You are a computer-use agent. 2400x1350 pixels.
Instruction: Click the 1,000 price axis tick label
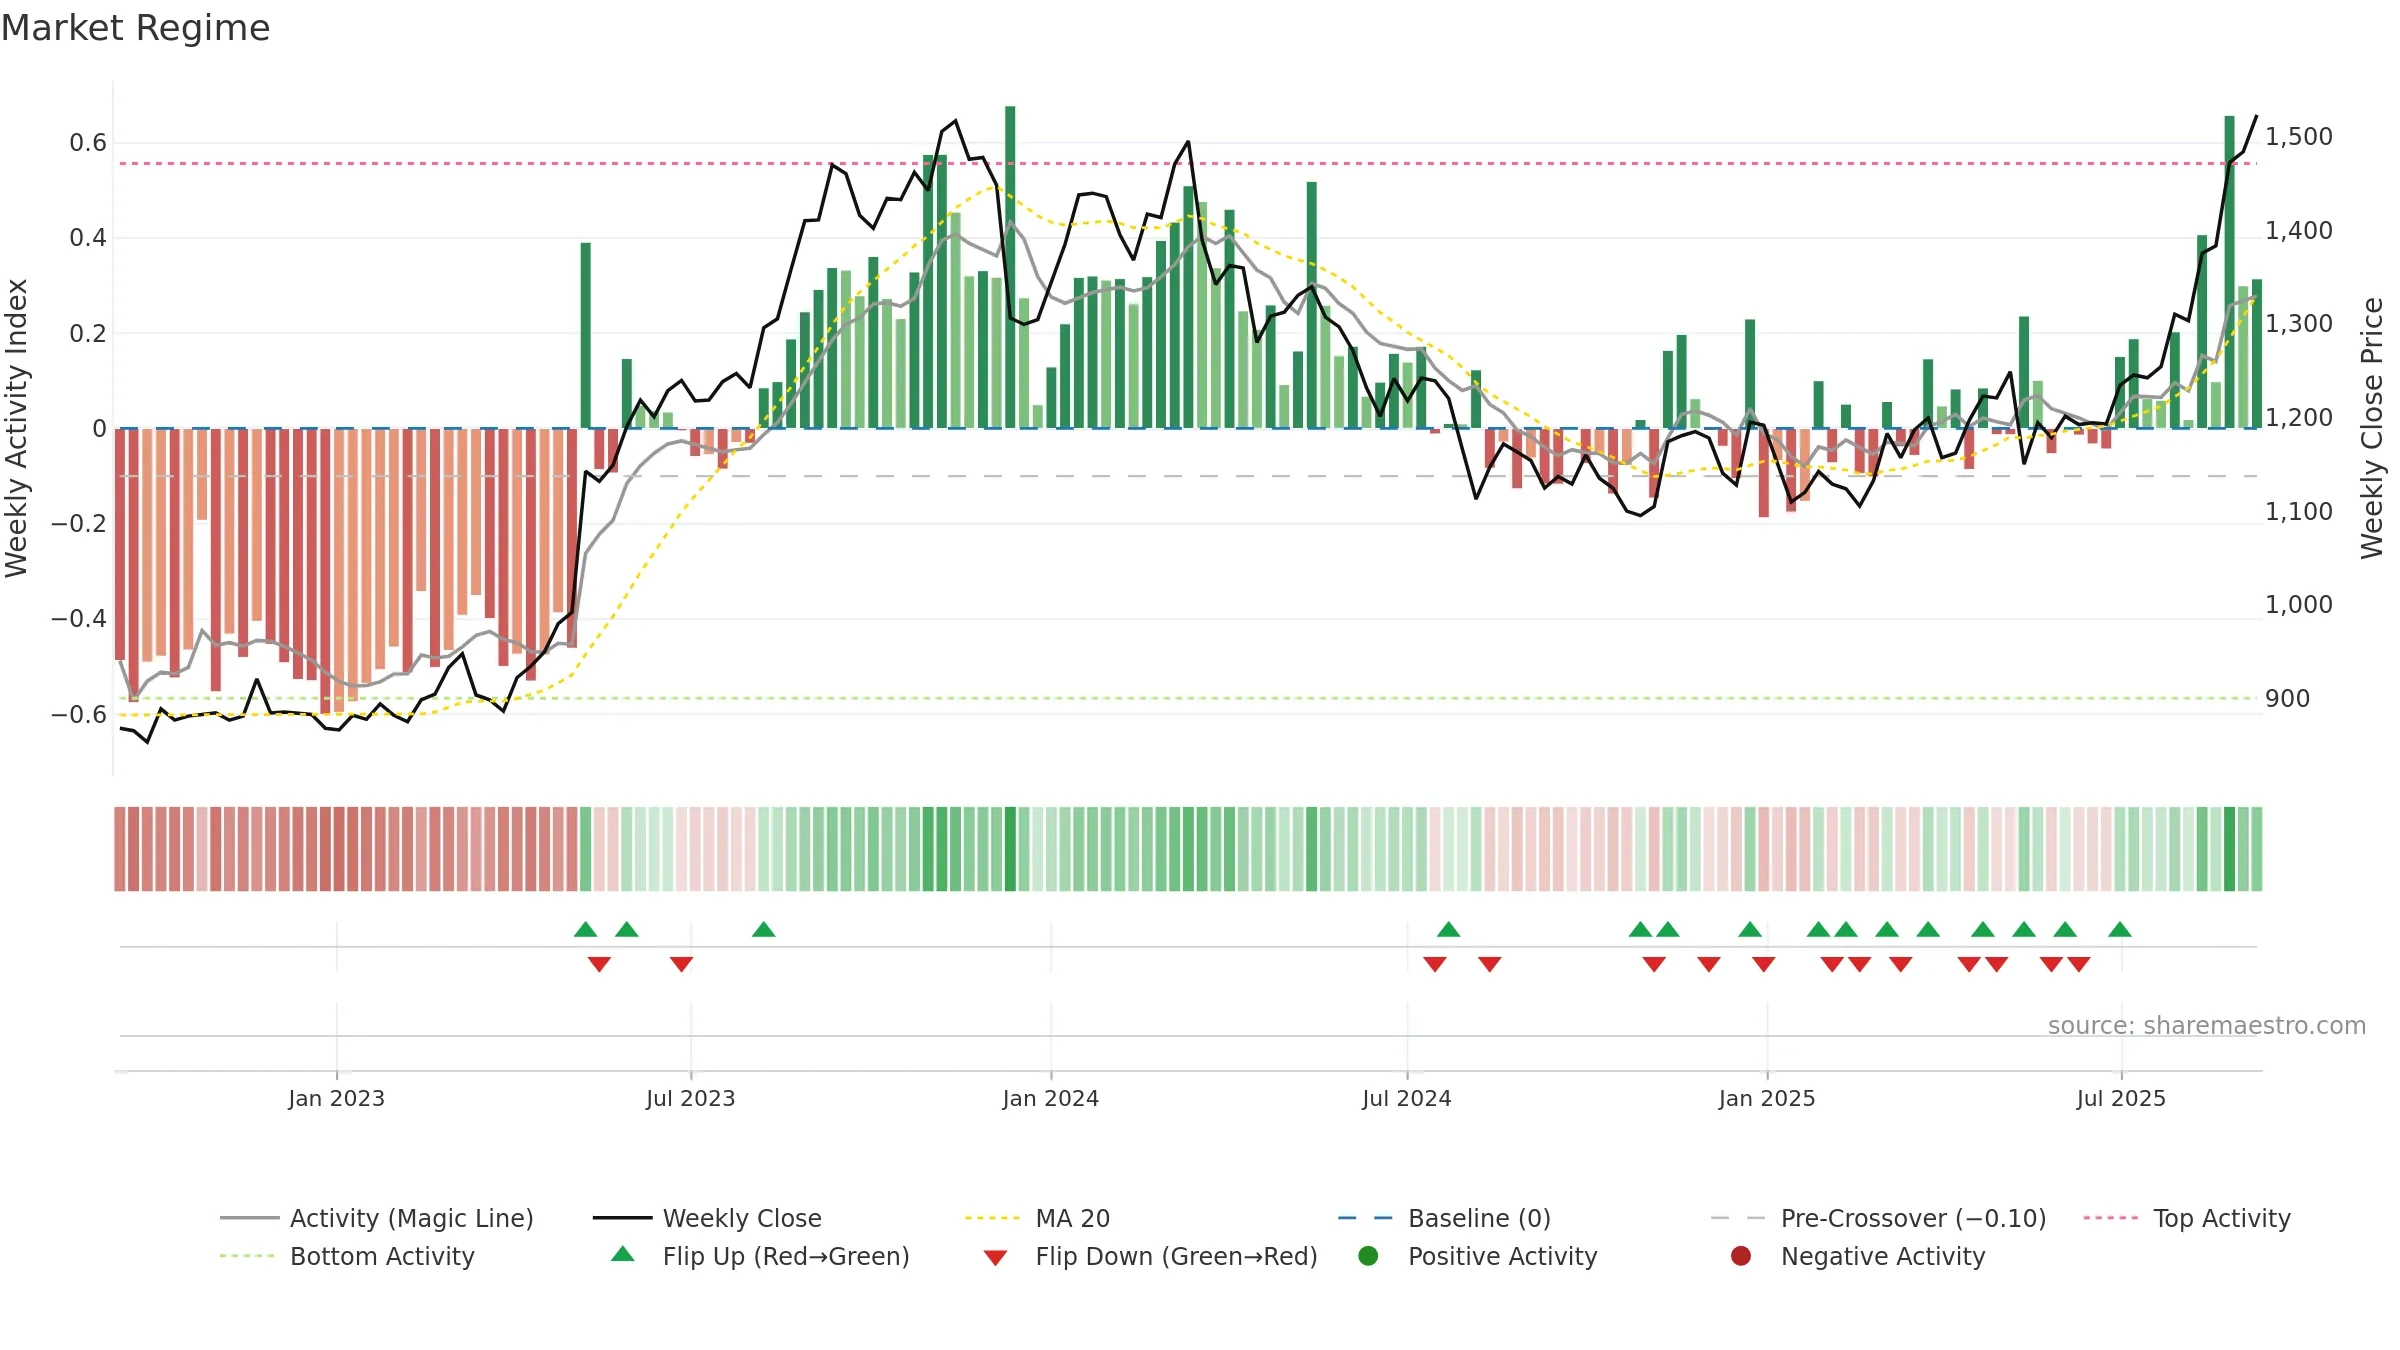pyautogui.click(x=2298, y=605)
